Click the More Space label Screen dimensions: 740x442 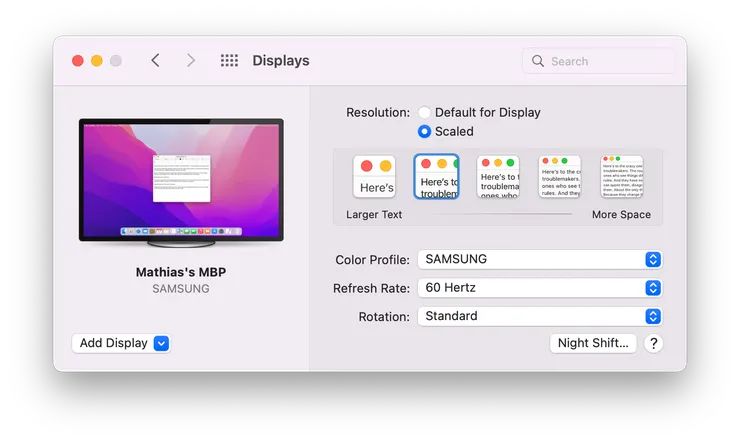(x=621, y=215)
